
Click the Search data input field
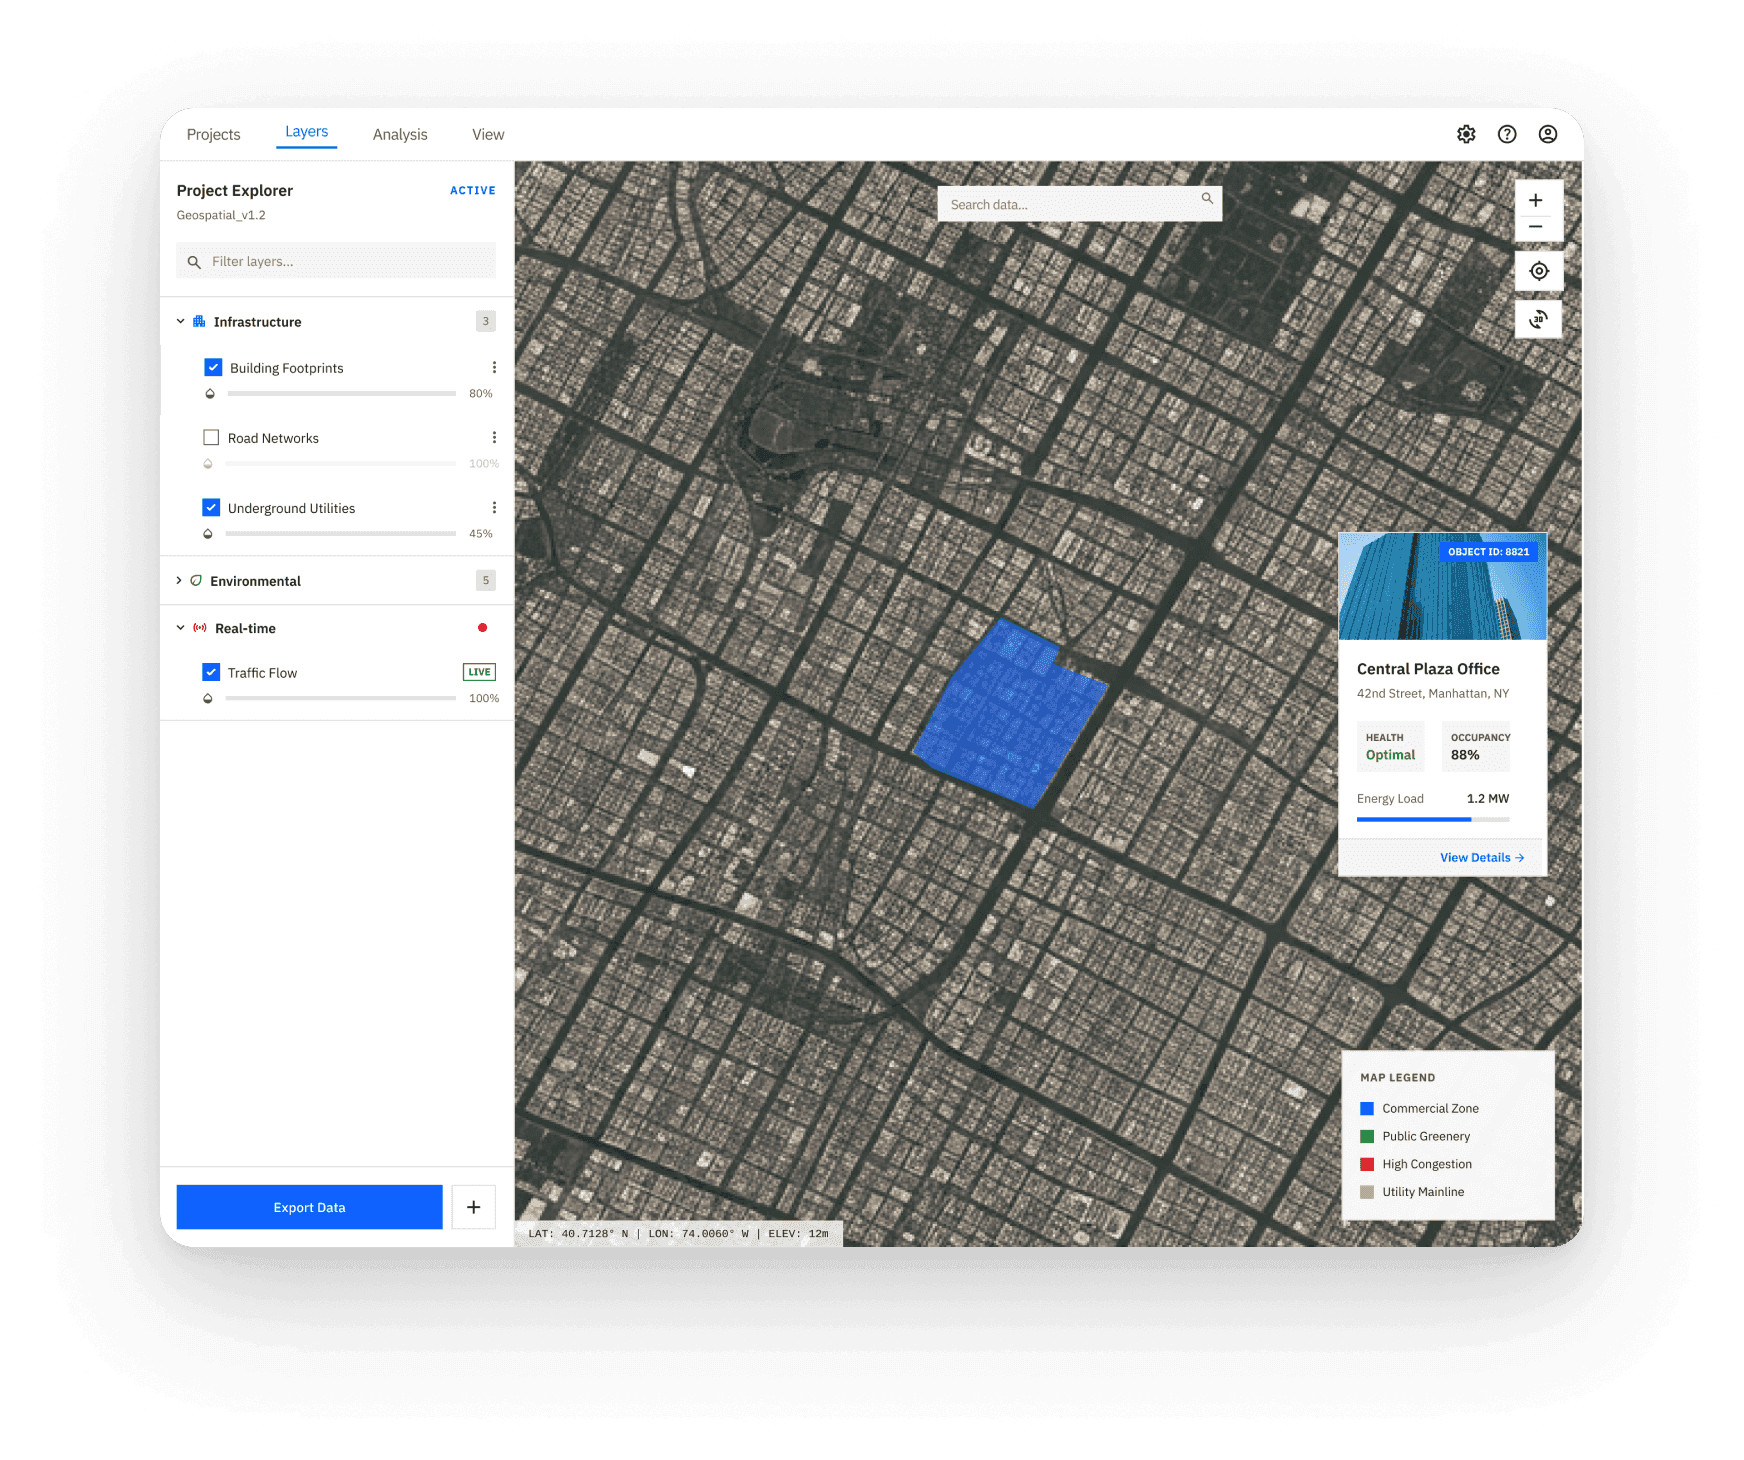[x=1079, y=204]
